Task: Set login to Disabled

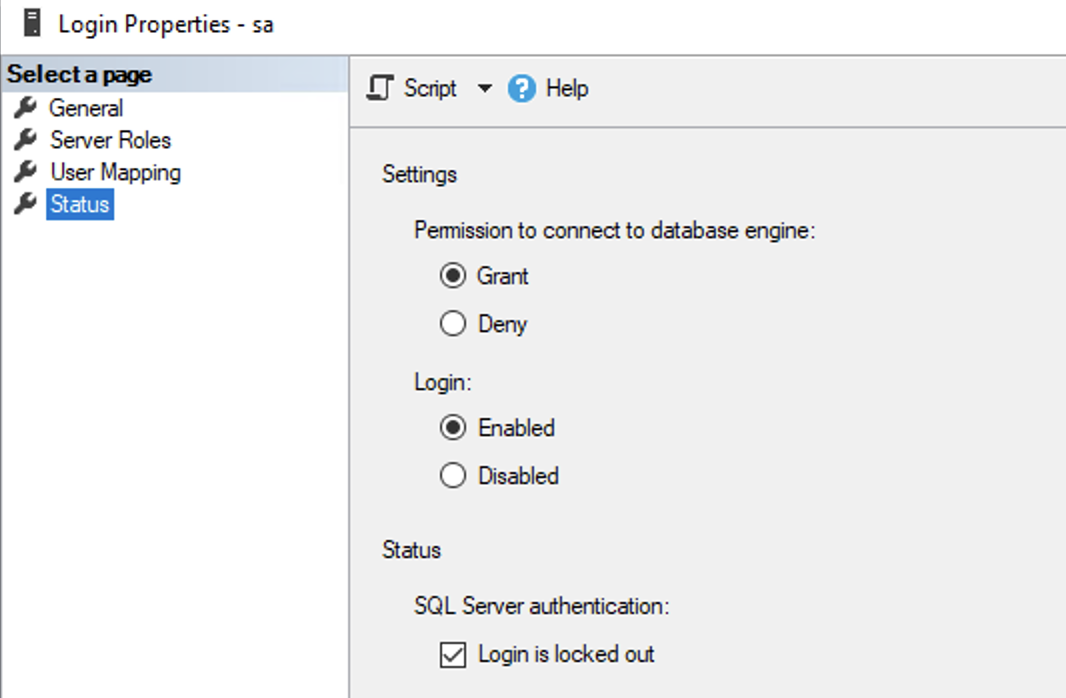Action: [453, 476]
